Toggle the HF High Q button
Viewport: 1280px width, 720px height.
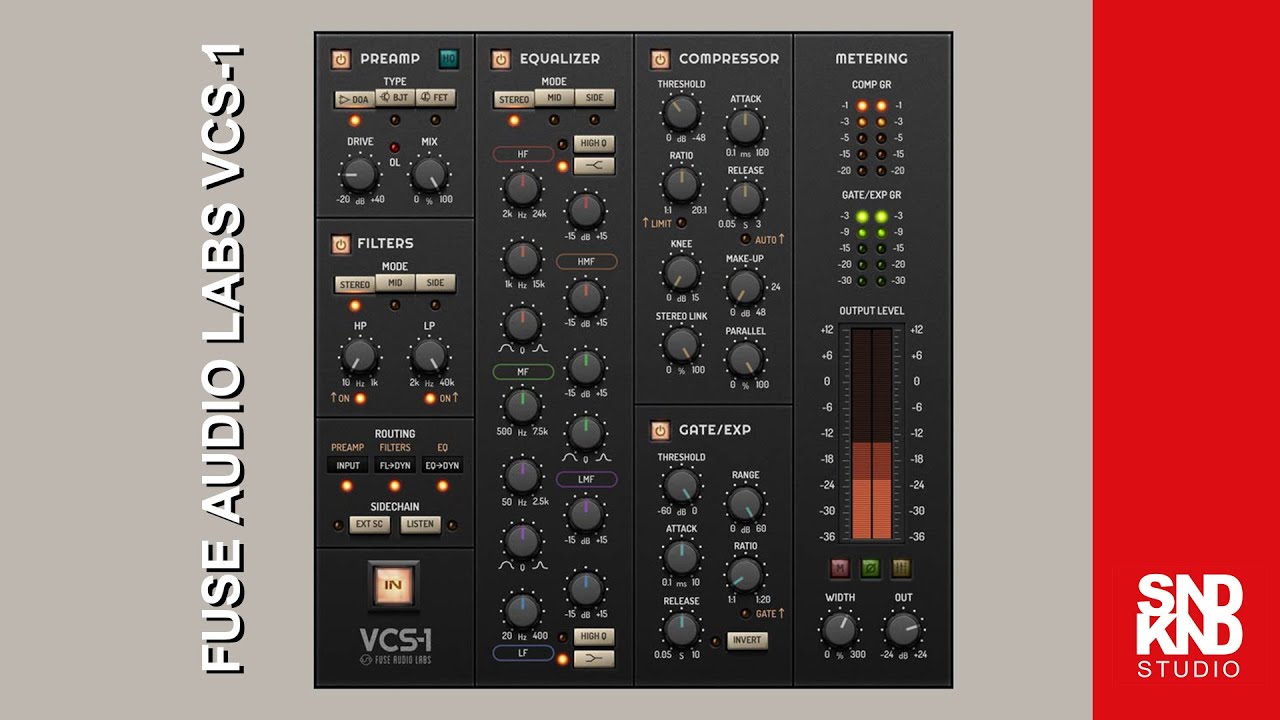tap(594, 143)
